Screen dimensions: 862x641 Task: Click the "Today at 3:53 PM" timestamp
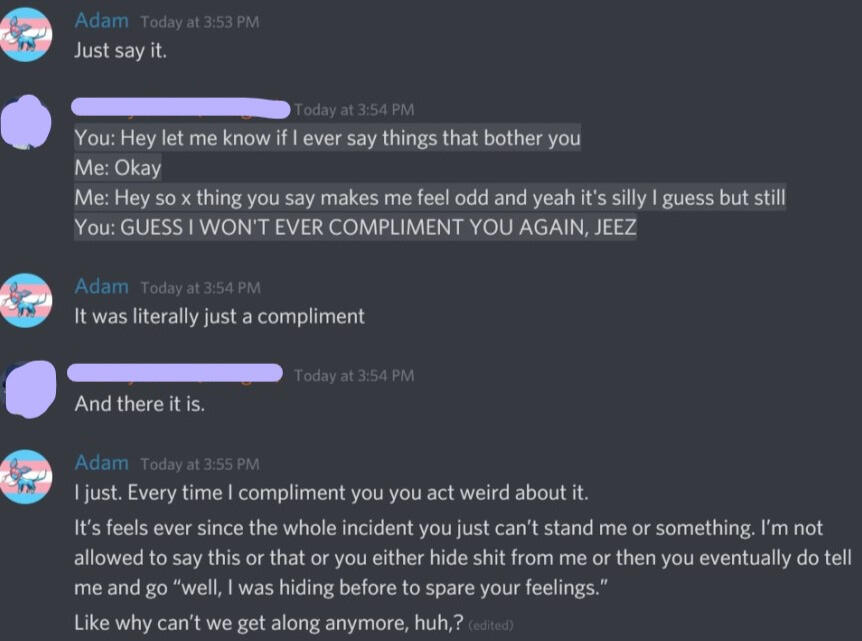point(199,22)
